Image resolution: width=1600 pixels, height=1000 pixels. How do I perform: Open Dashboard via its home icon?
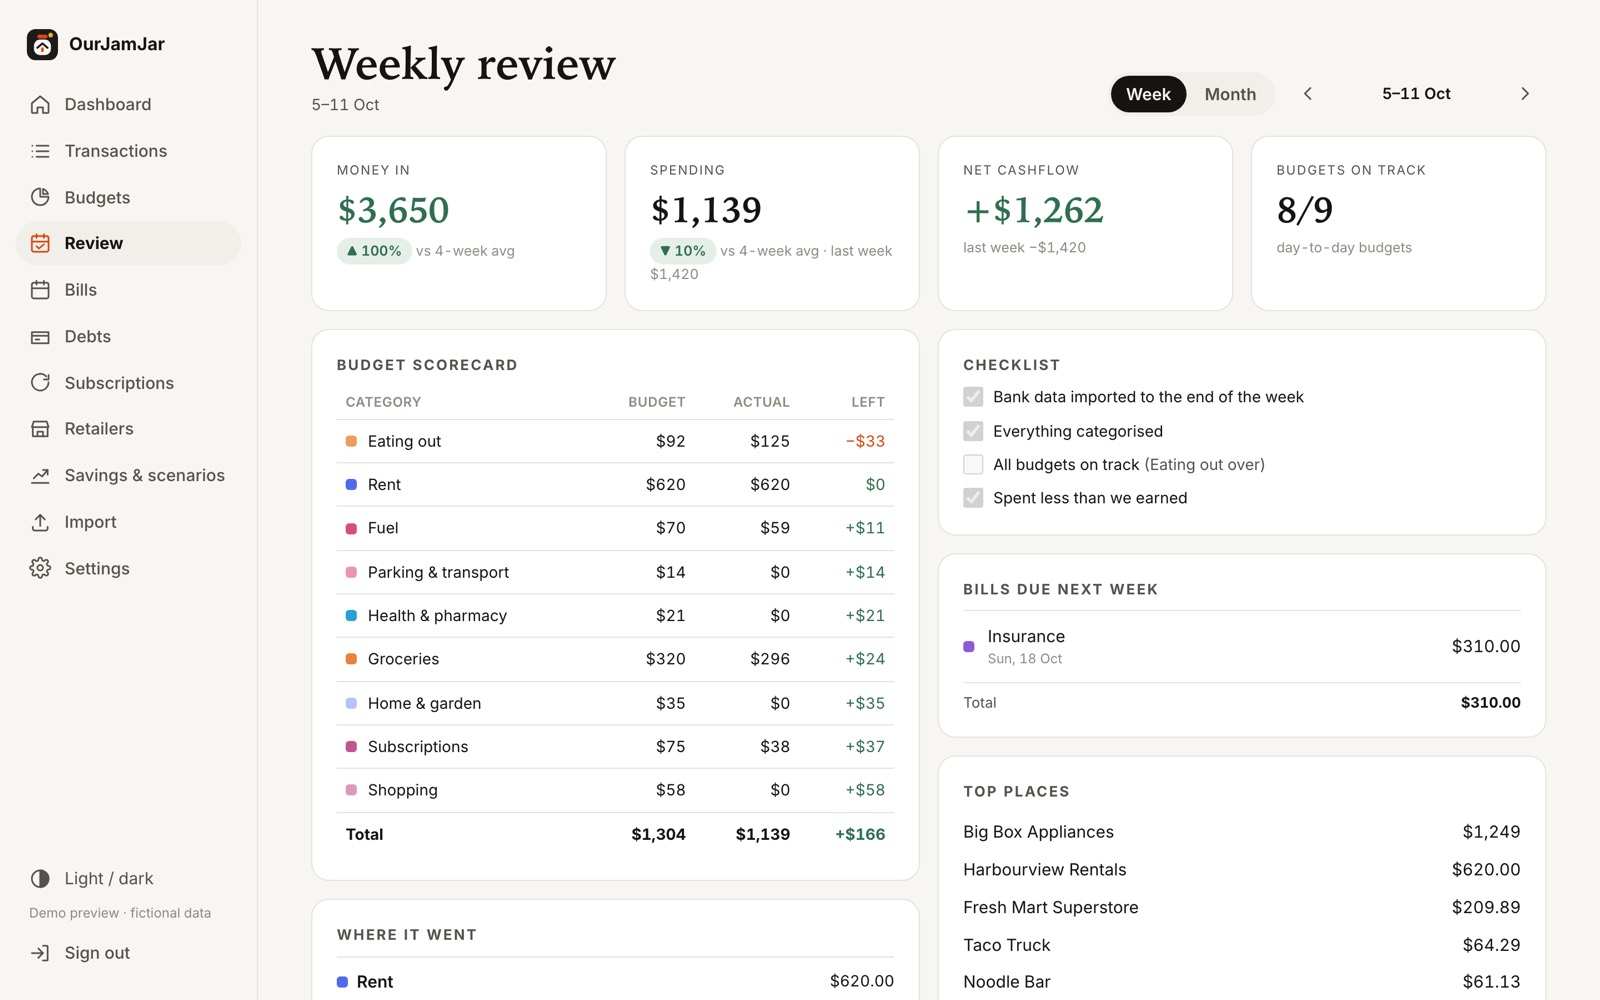(40, 104)
